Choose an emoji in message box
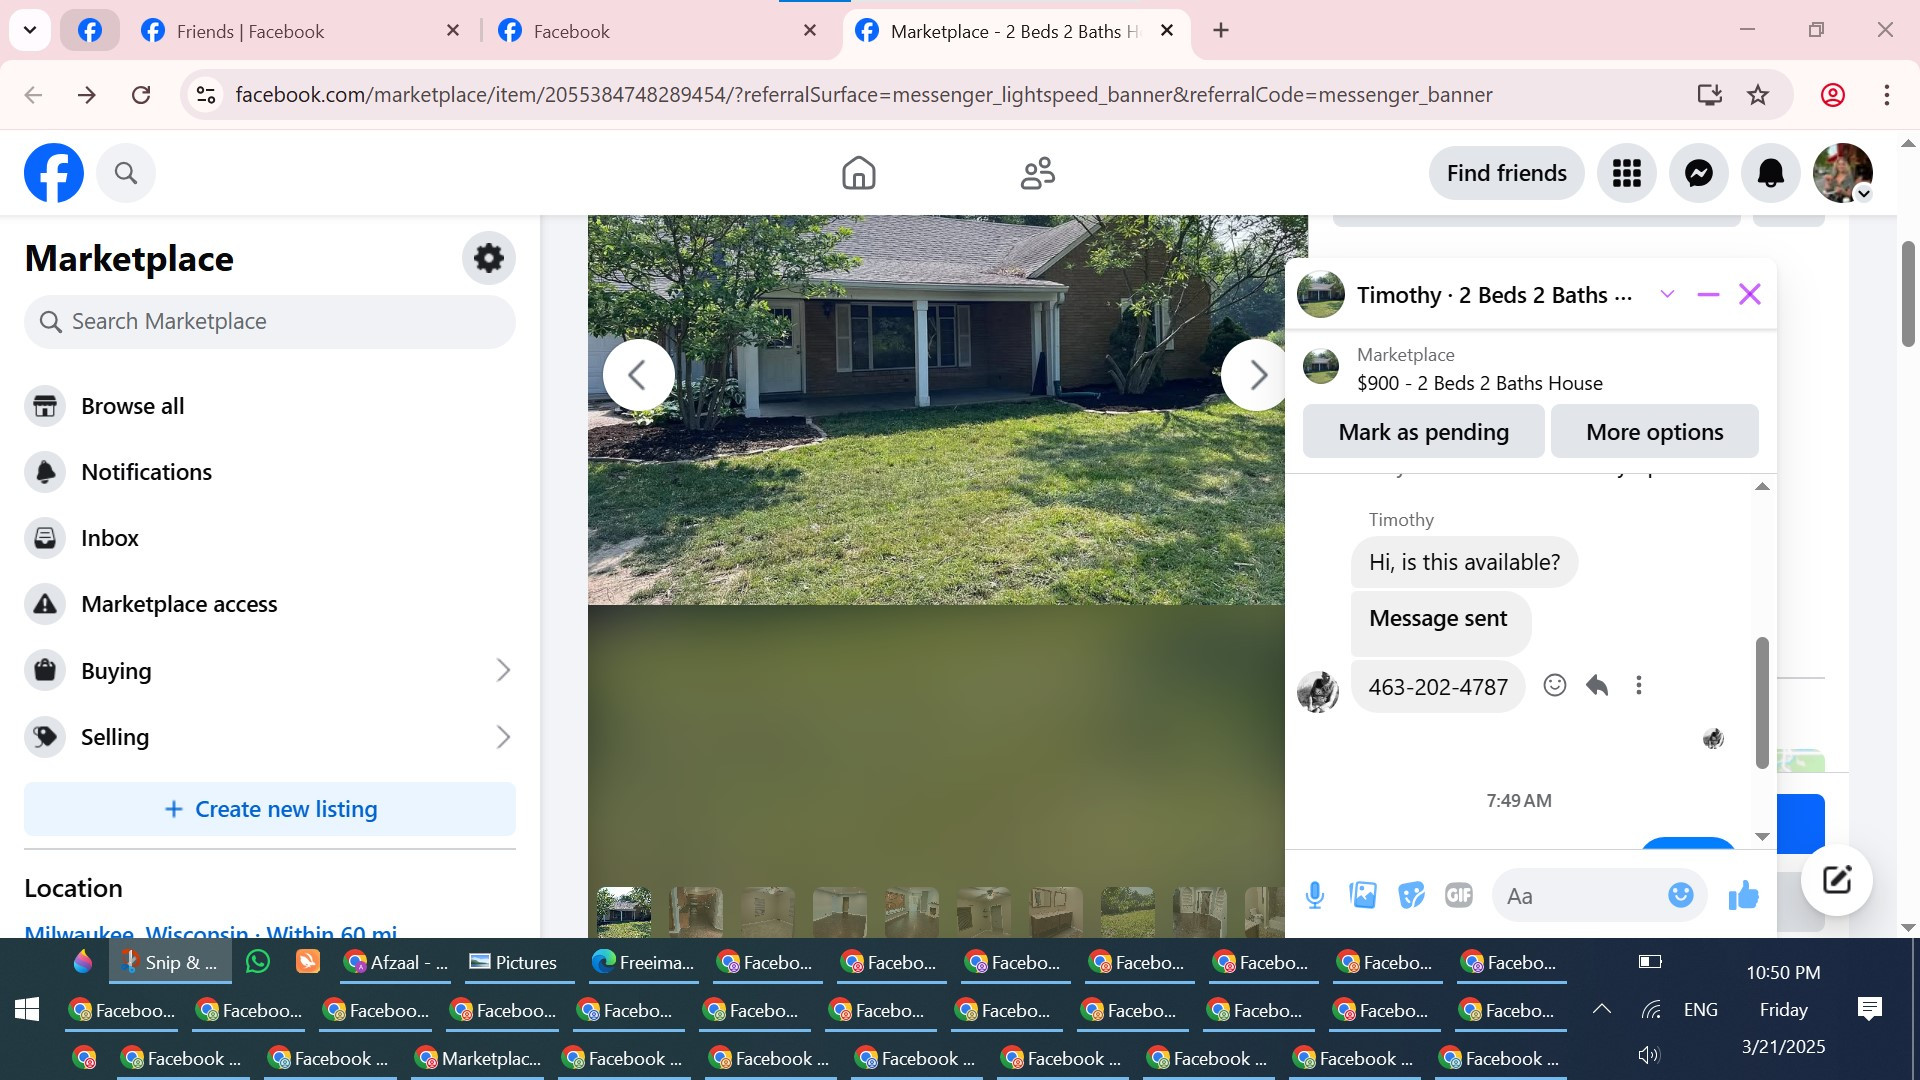This screenshot has height=1080, width=1920. coord(1680,895)
